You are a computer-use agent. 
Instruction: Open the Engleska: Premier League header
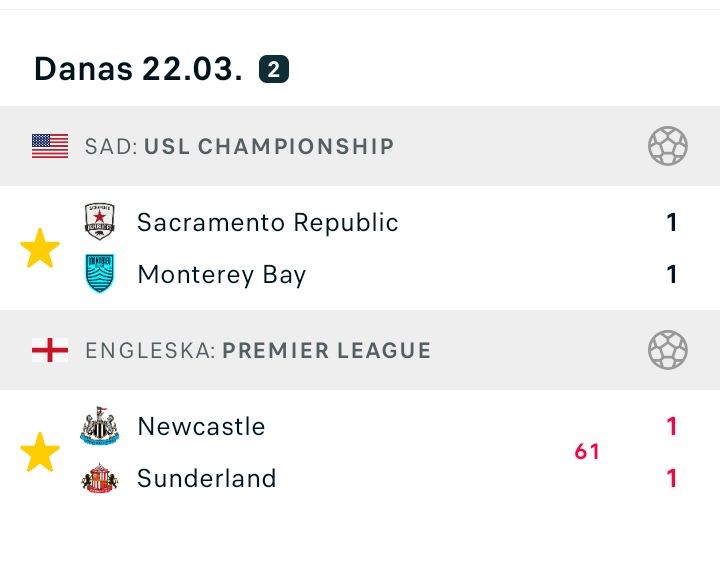click(258, 350)
